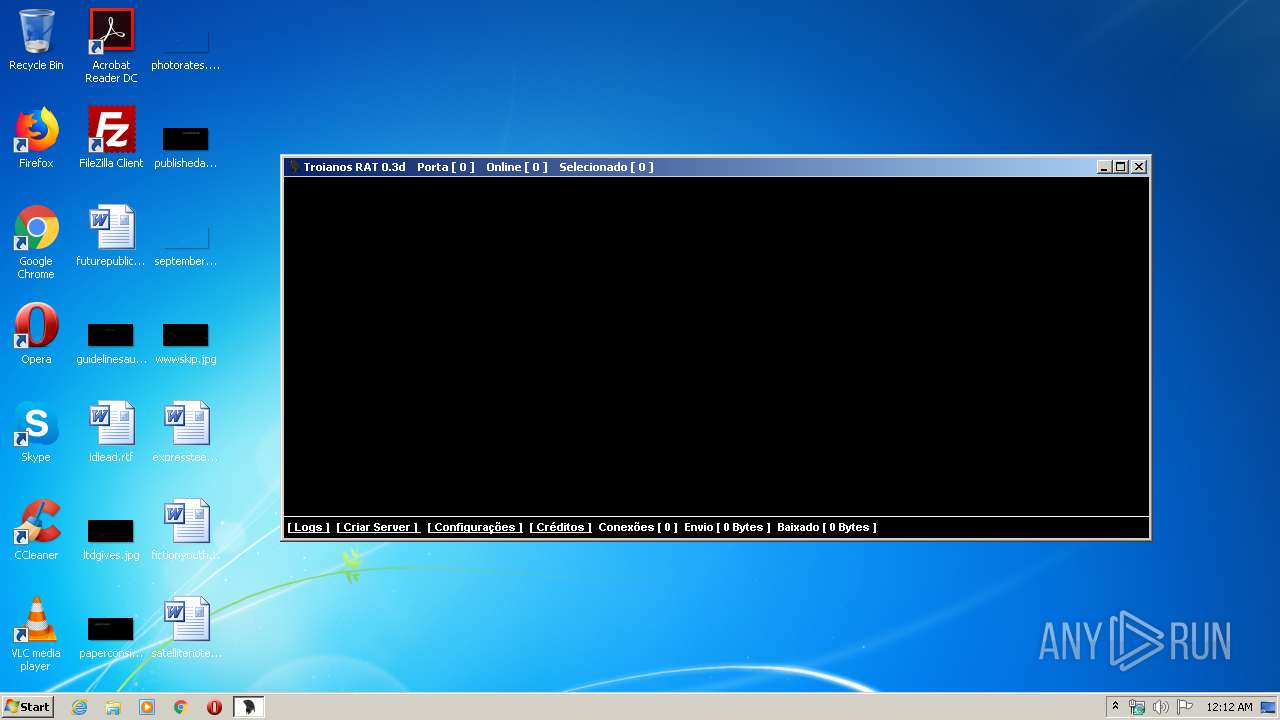The image size is (1280, 720).
Task: Click Conexões [ 0 ] status text
Action: 638,527
